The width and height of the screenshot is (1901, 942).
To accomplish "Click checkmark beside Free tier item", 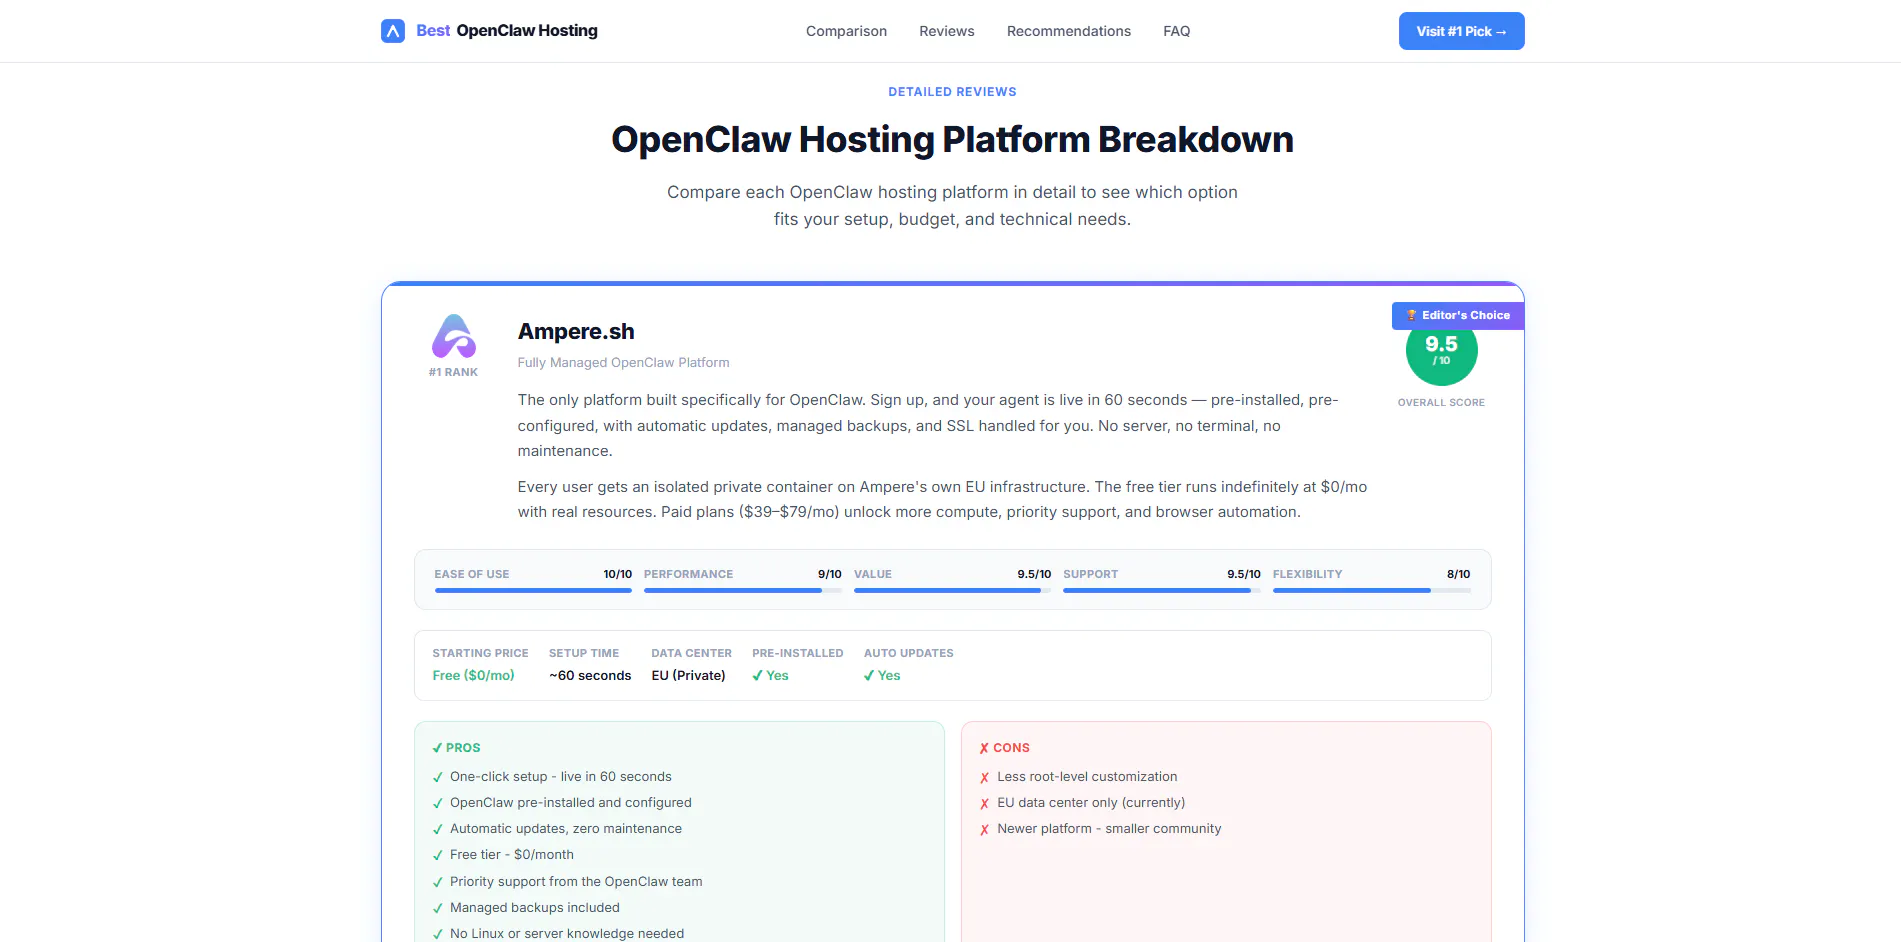I will [437, 855].
